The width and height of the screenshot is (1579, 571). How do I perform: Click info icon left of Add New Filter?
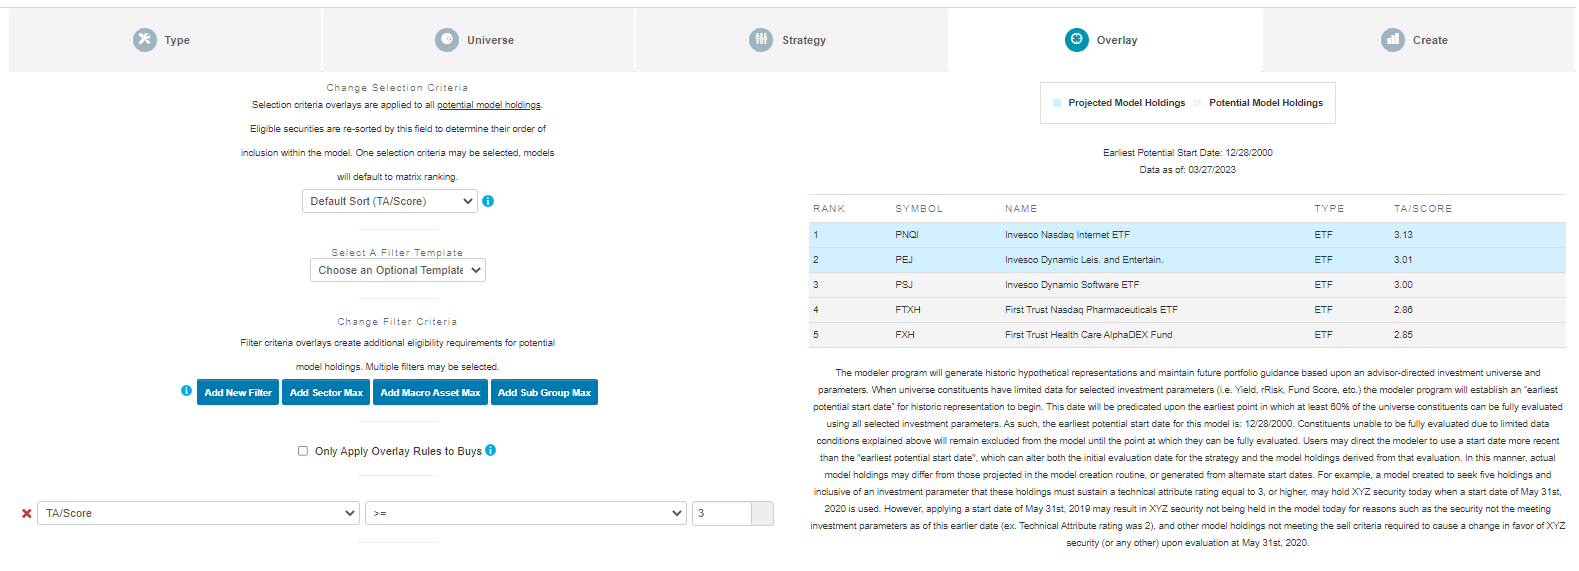(x=186, y=391)
